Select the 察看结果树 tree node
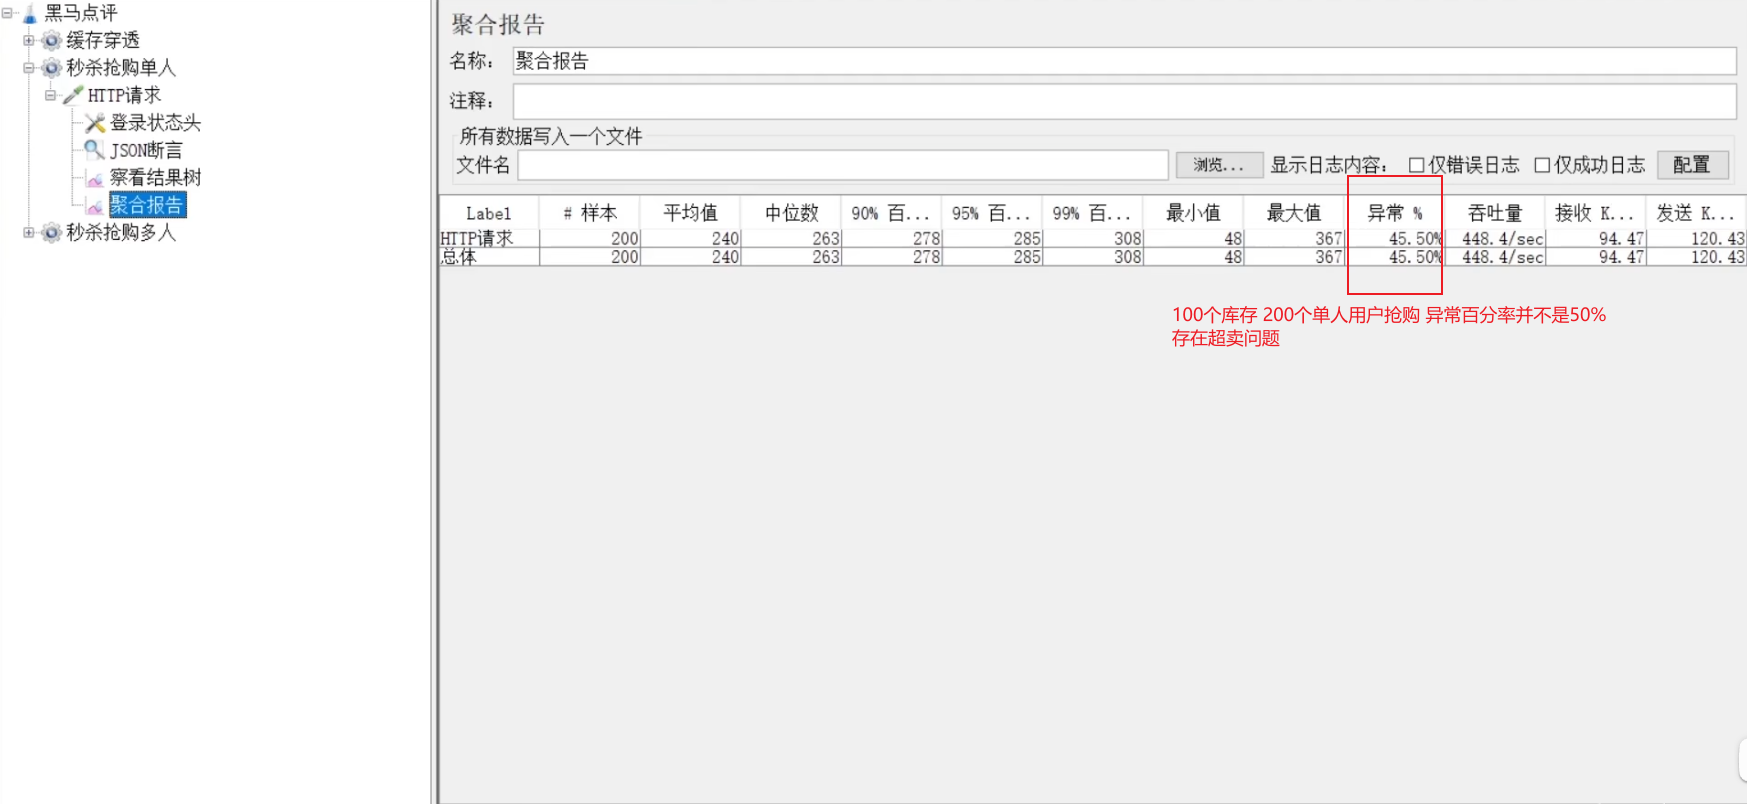The height and width of the screenshot is (804, 1747). [155, 178]
